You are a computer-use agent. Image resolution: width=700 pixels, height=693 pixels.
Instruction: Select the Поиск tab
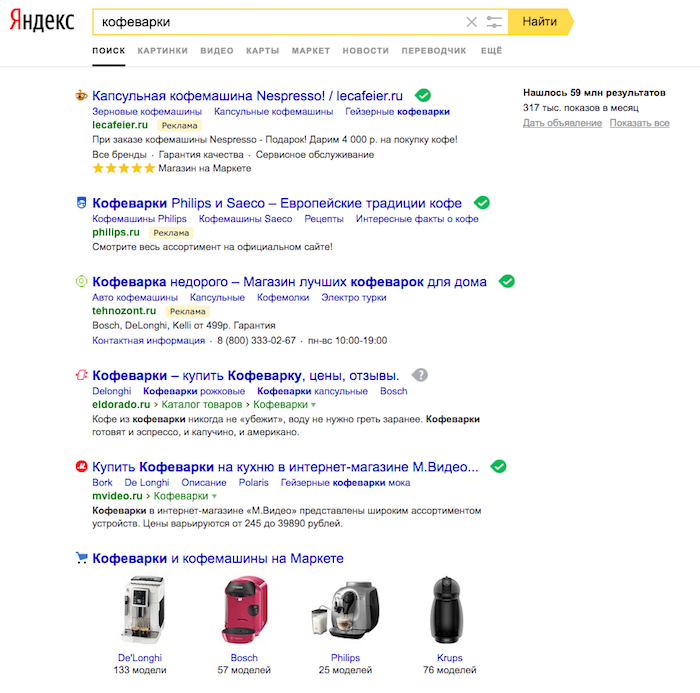[x=108, y=50]
